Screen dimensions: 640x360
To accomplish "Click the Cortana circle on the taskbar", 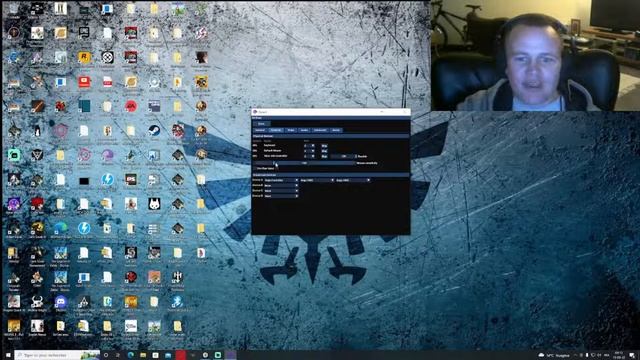I will point(106,355).
